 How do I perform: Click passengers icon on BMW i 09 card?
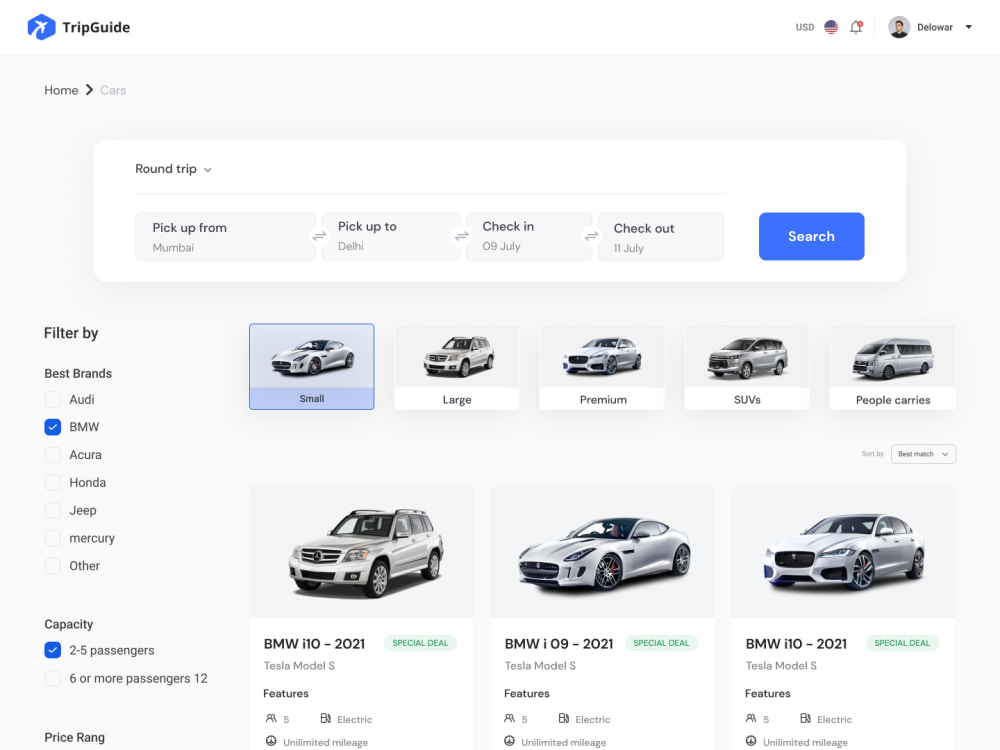click(x=510, y=718)
